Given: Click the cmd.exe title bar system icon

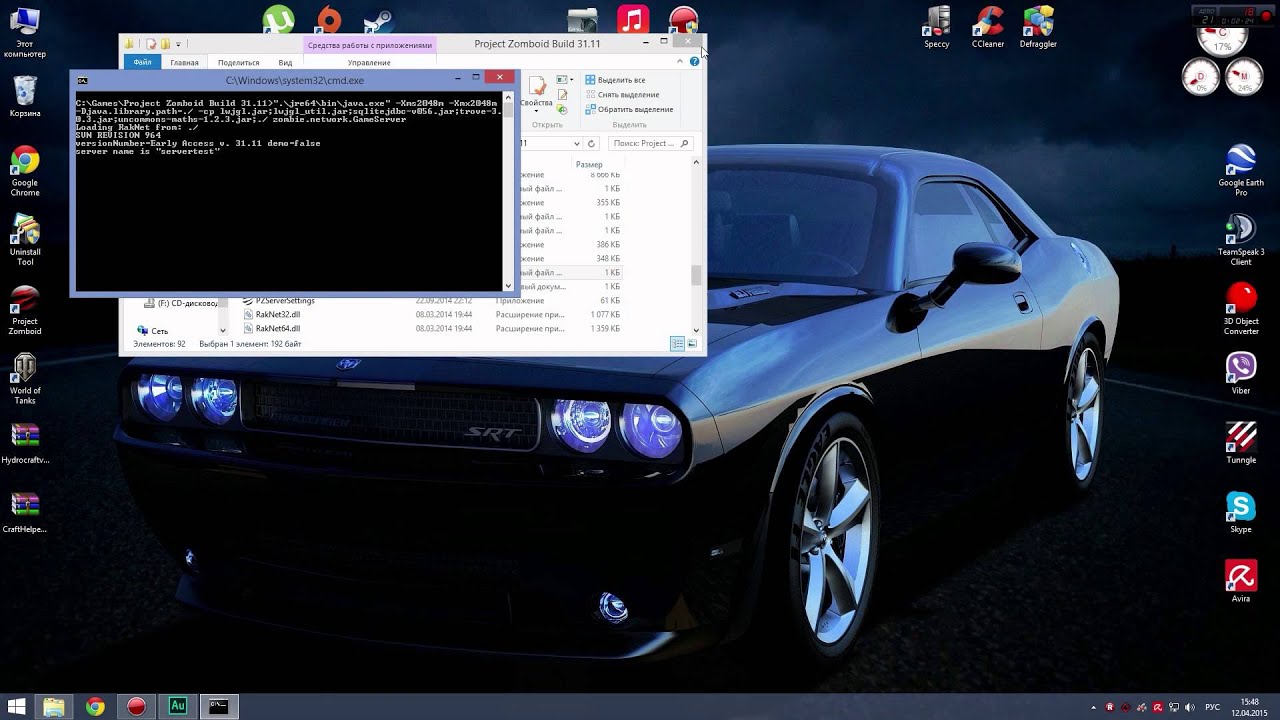Looking at the screenshot, I should 82,80.
